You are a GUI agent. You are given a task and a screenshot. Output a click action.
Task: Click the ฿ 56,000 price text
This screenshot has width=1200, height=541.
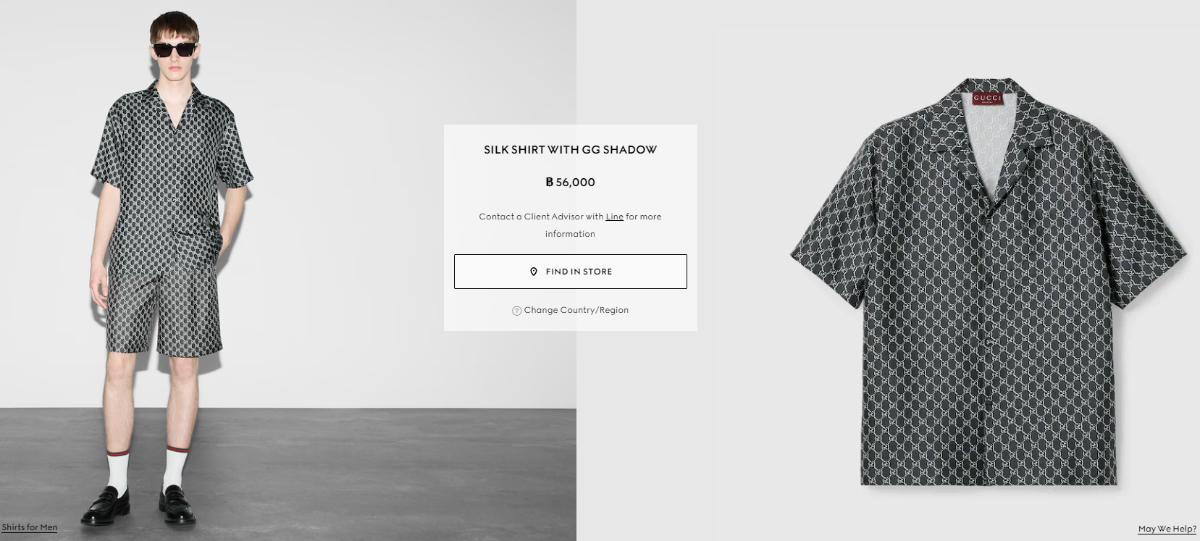point(570,182)
